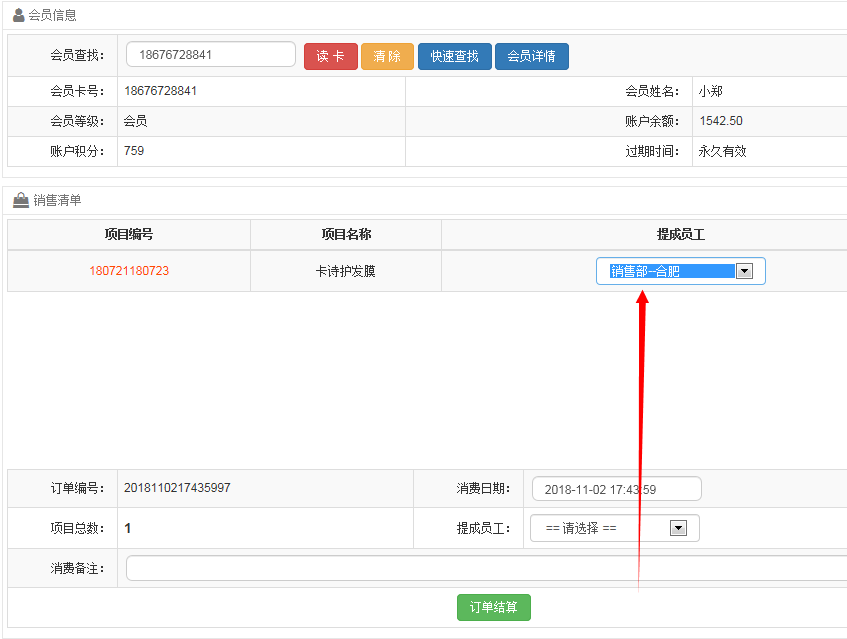This screenshot has height=639, width=847.
Task: Click the 项目名称 column header
Action: point(344,234)
